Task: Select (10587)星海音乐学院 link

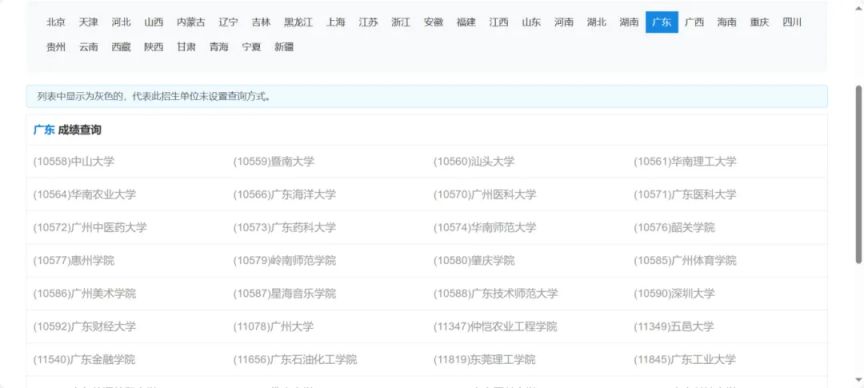Action: [x=284, y=293]
